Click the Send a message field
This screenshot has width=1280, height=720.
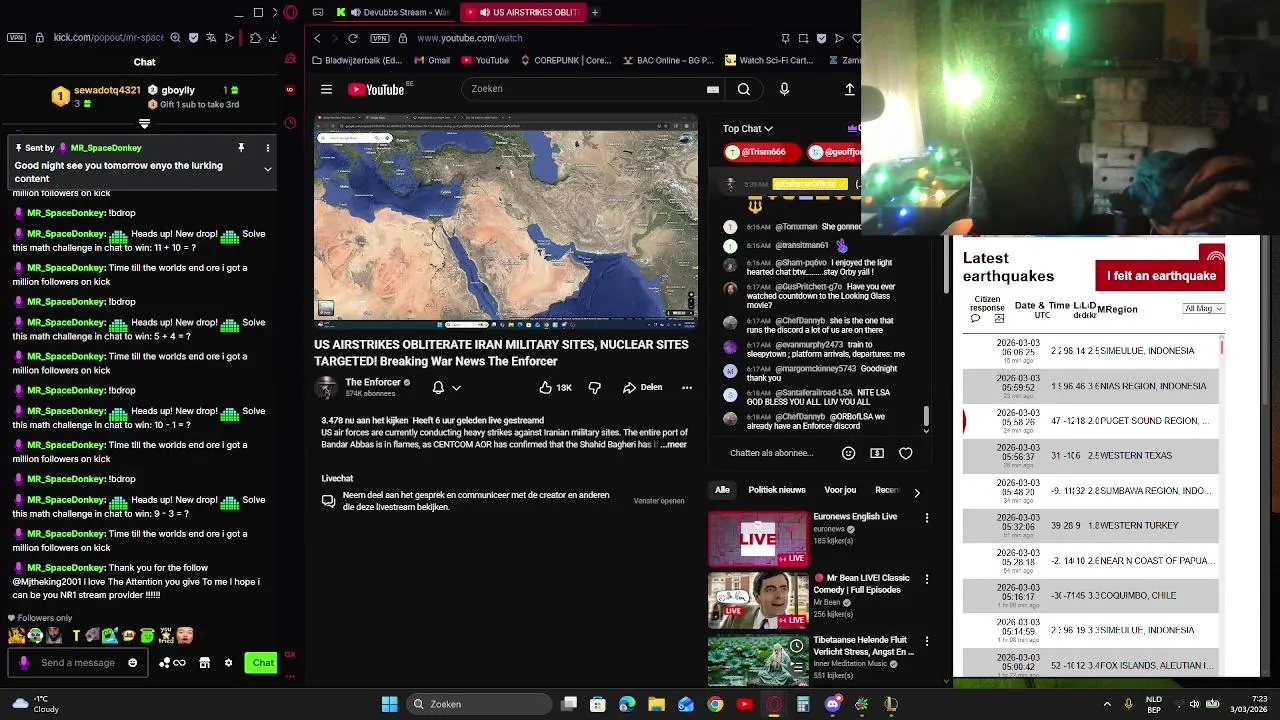(x=77, y=662)
